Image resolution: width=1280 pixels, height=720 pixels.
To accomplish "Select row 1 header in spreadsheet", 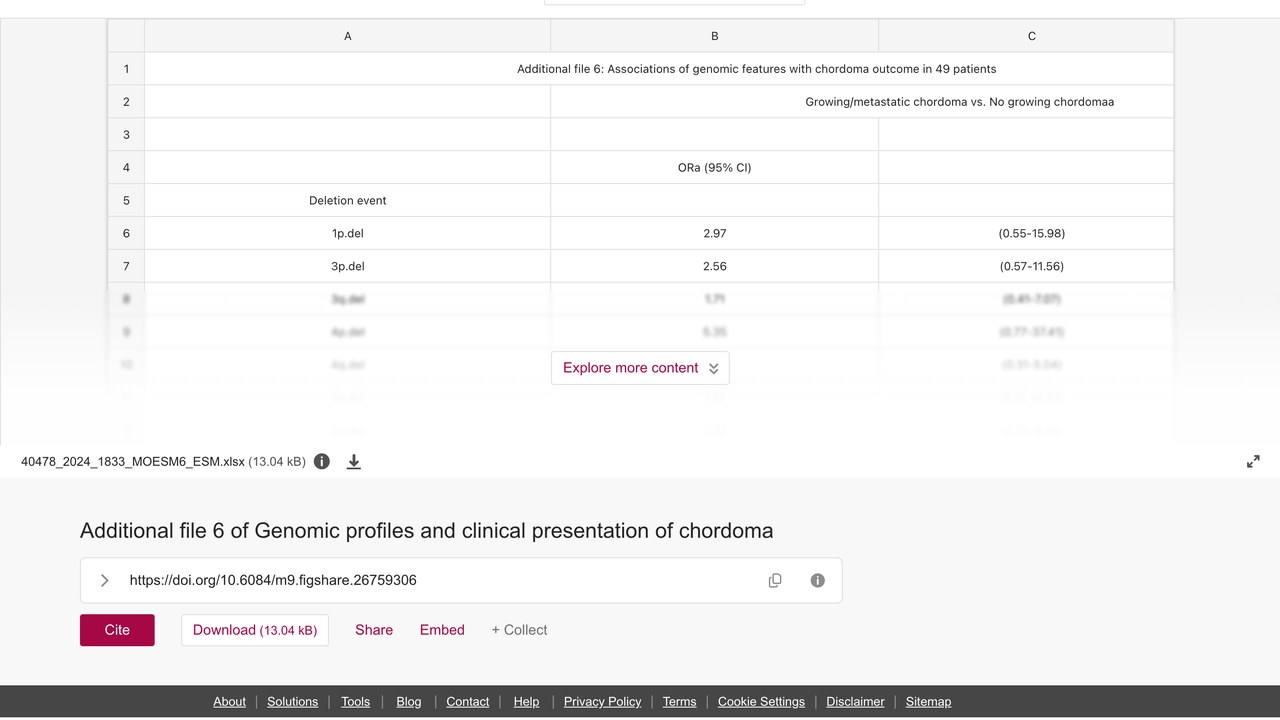I will click(x=127, y=69).
